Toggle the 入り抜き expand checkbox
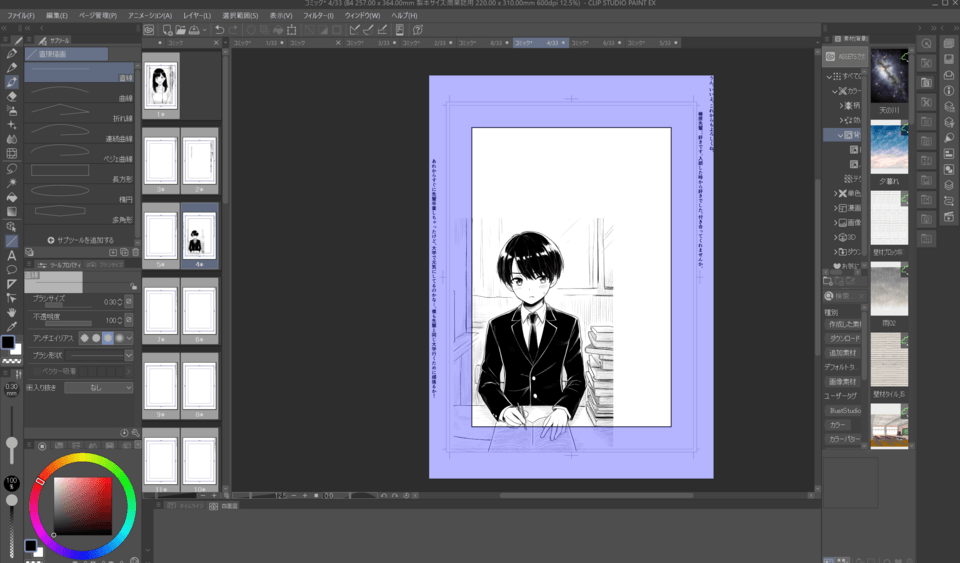Viewport: 960px width, 563px height. coord(28,387)
